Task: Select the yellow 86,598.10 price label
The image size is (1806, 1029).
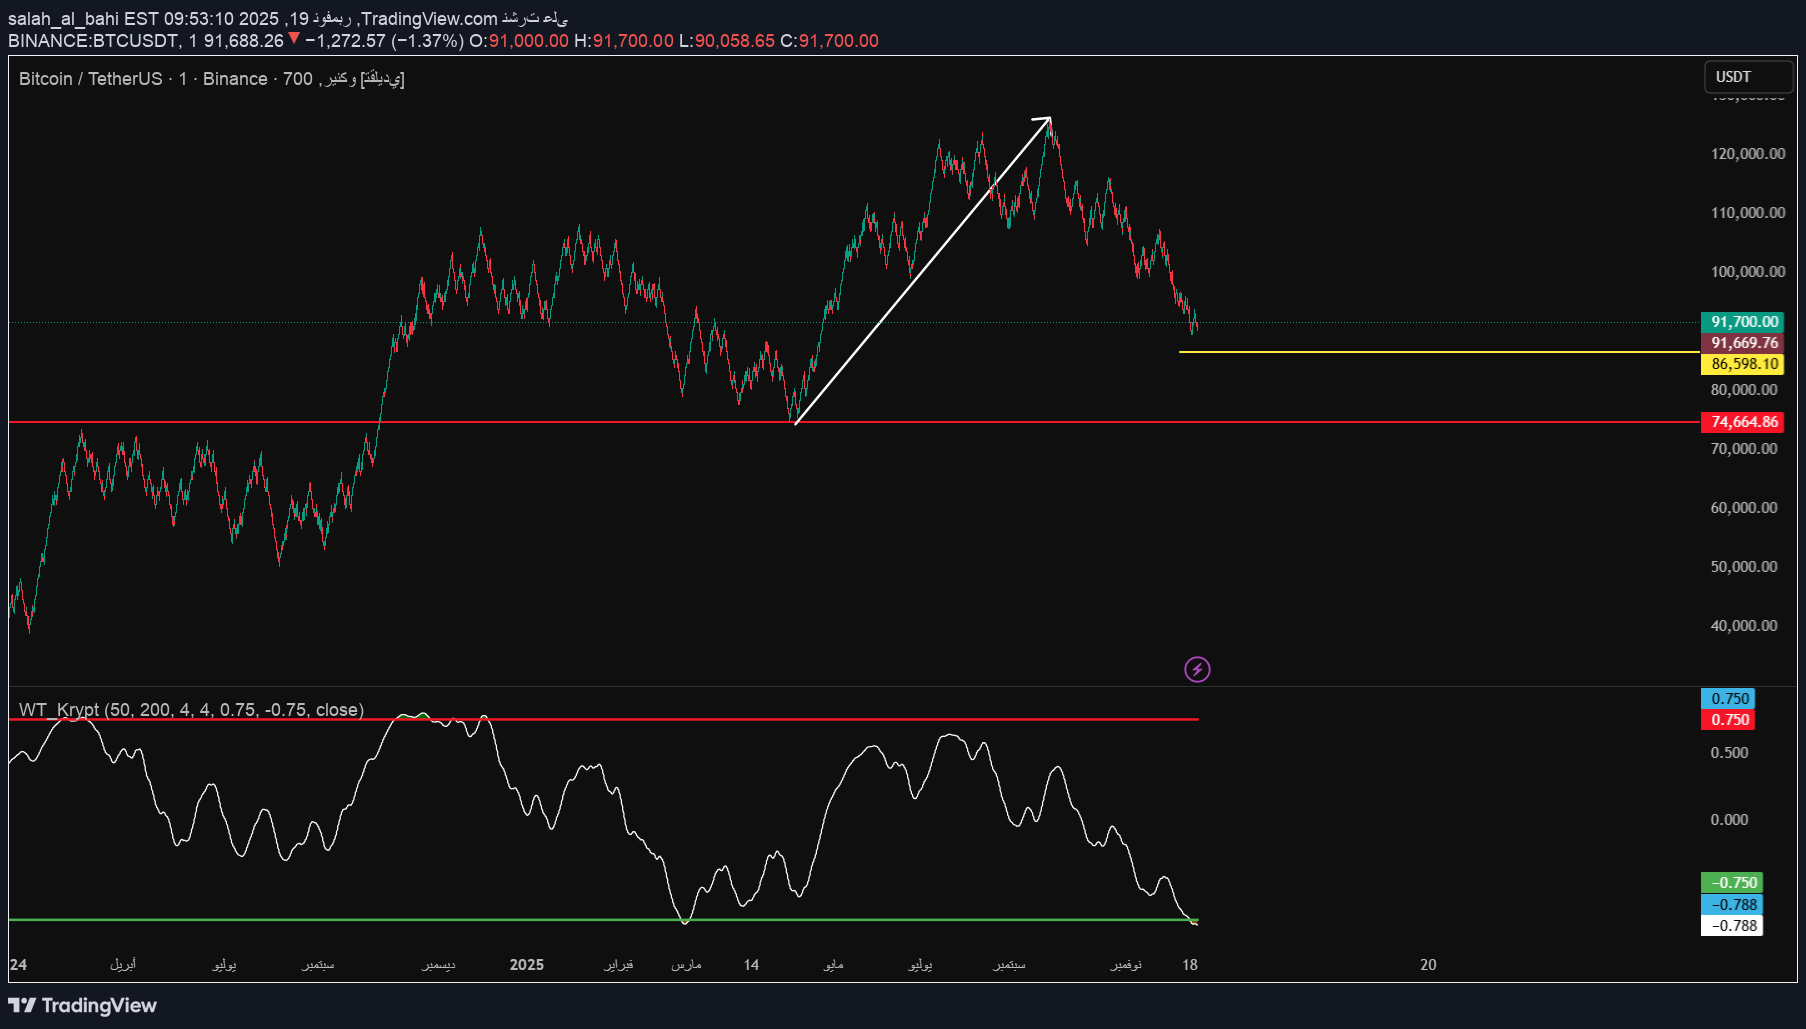Action: coord(1744,364)
